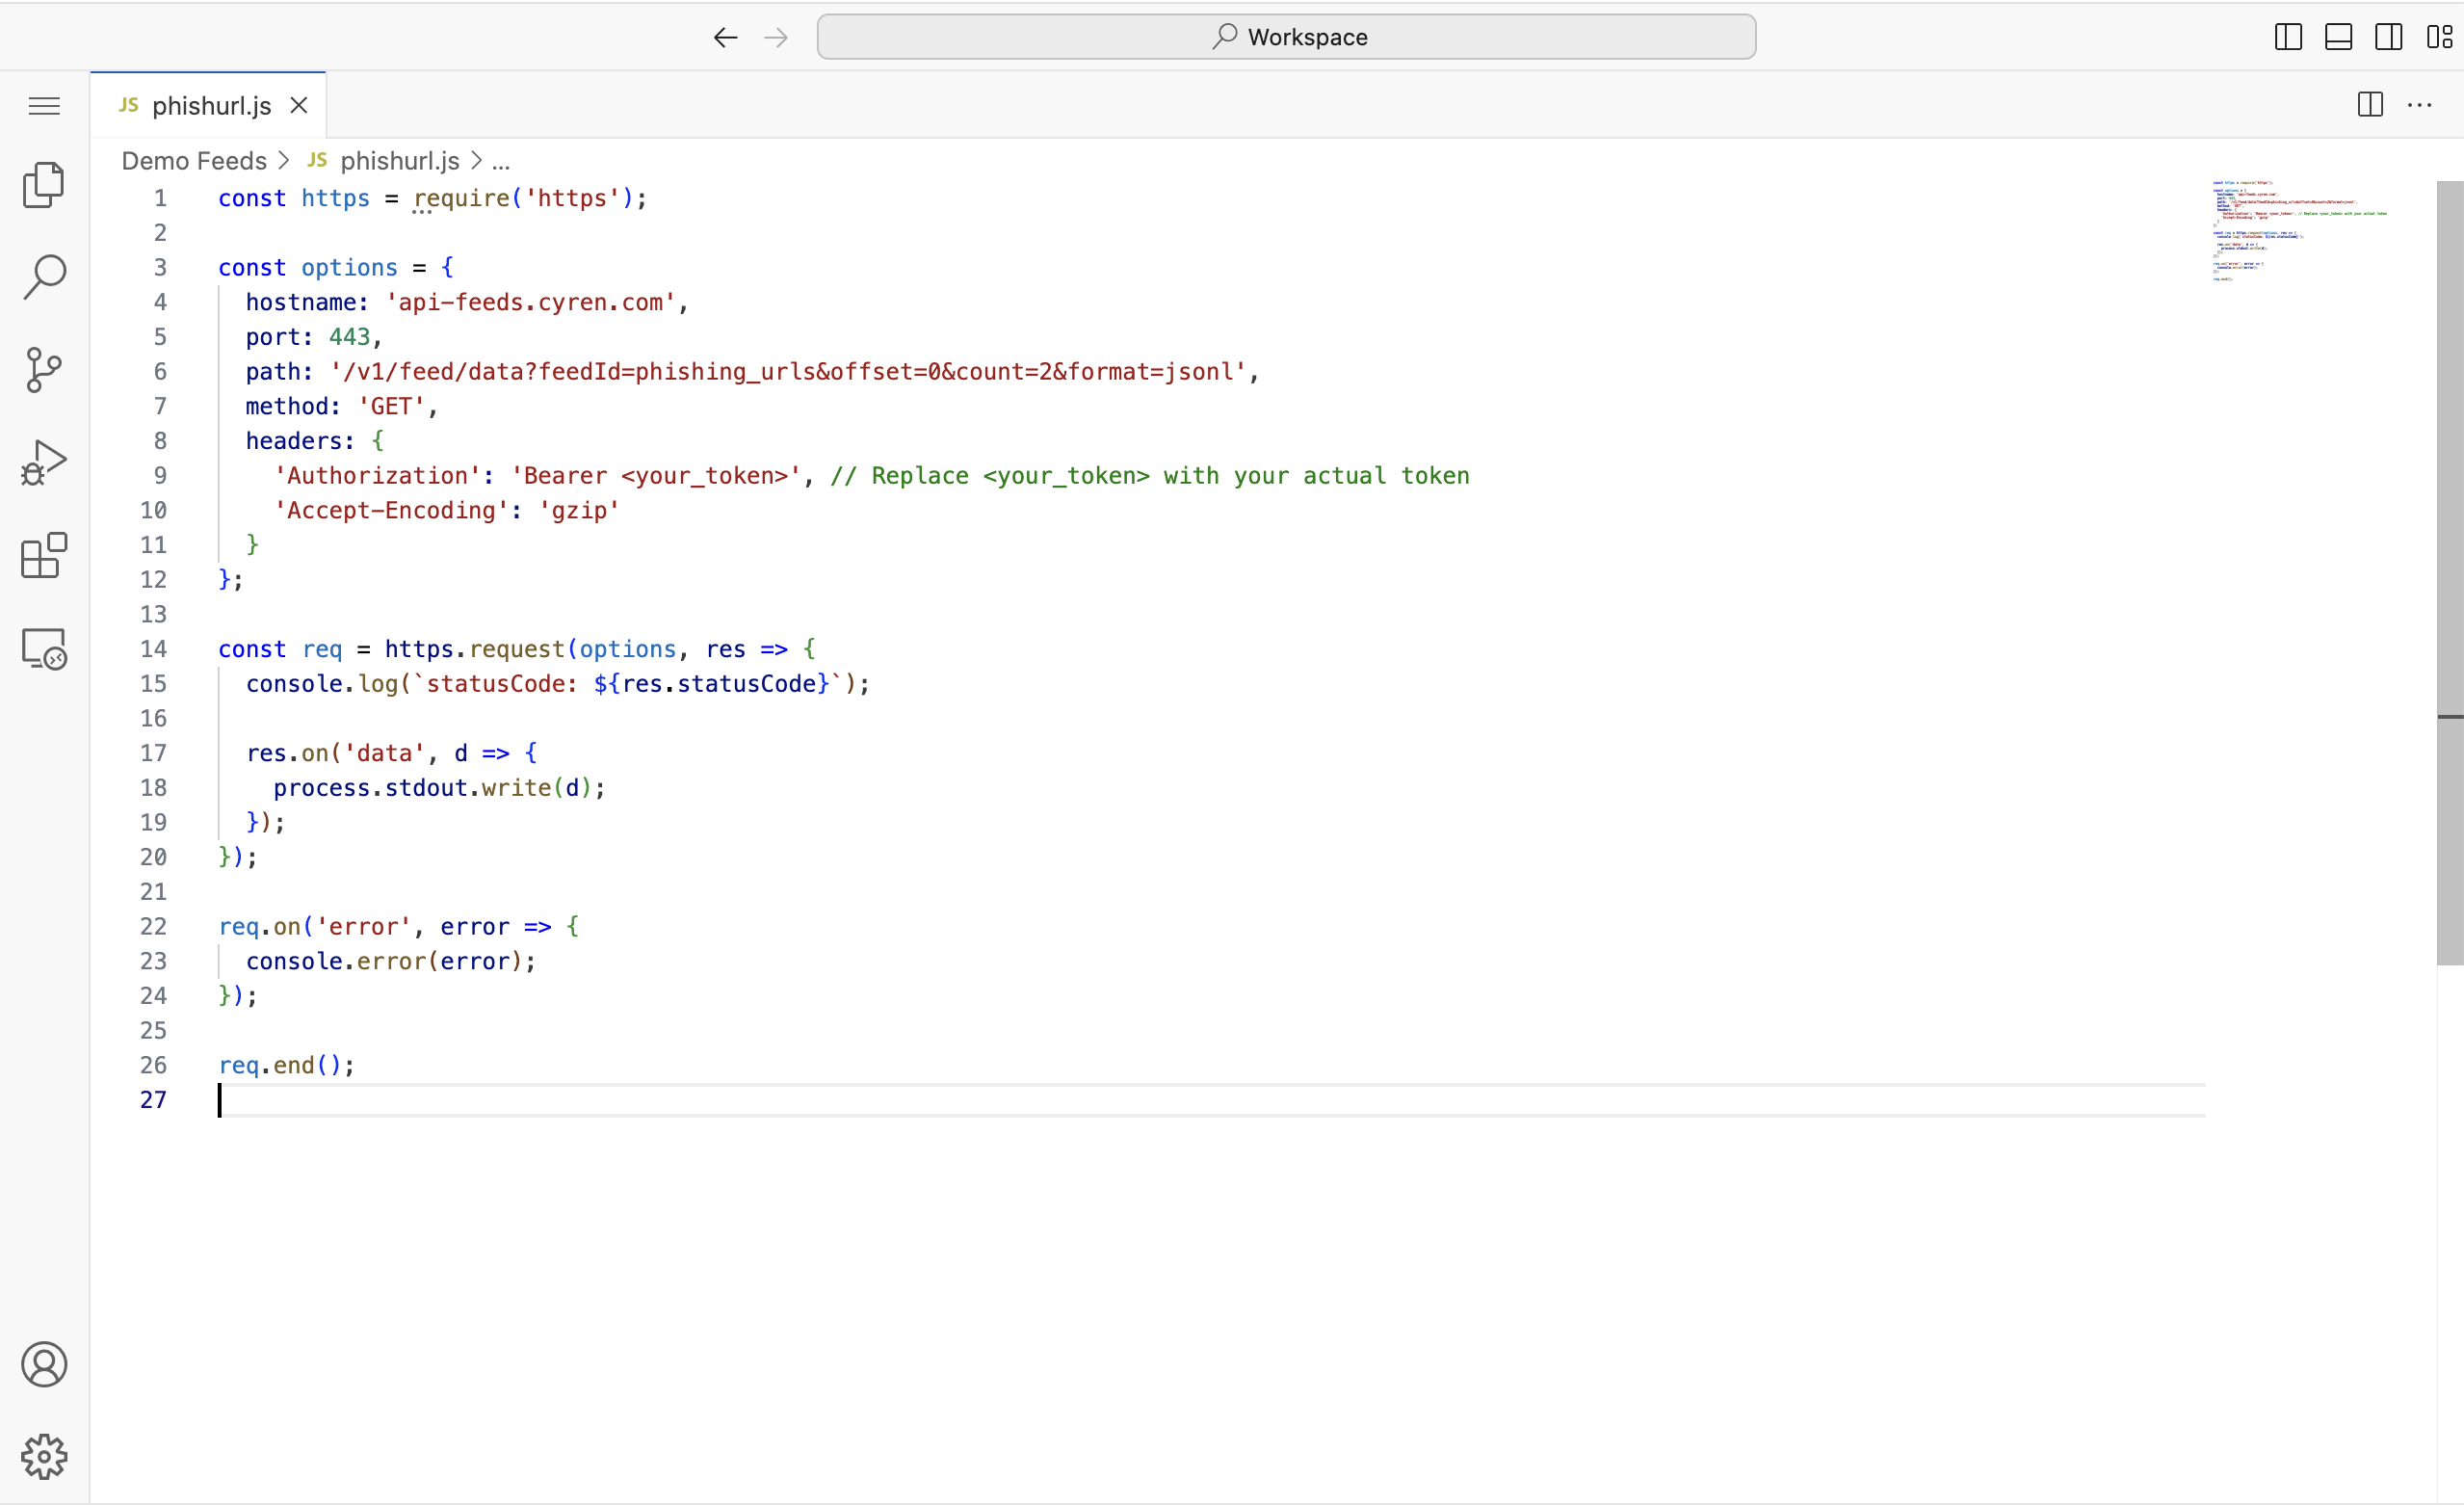Toggle the secondary side bar layout button

[2388, 37]
